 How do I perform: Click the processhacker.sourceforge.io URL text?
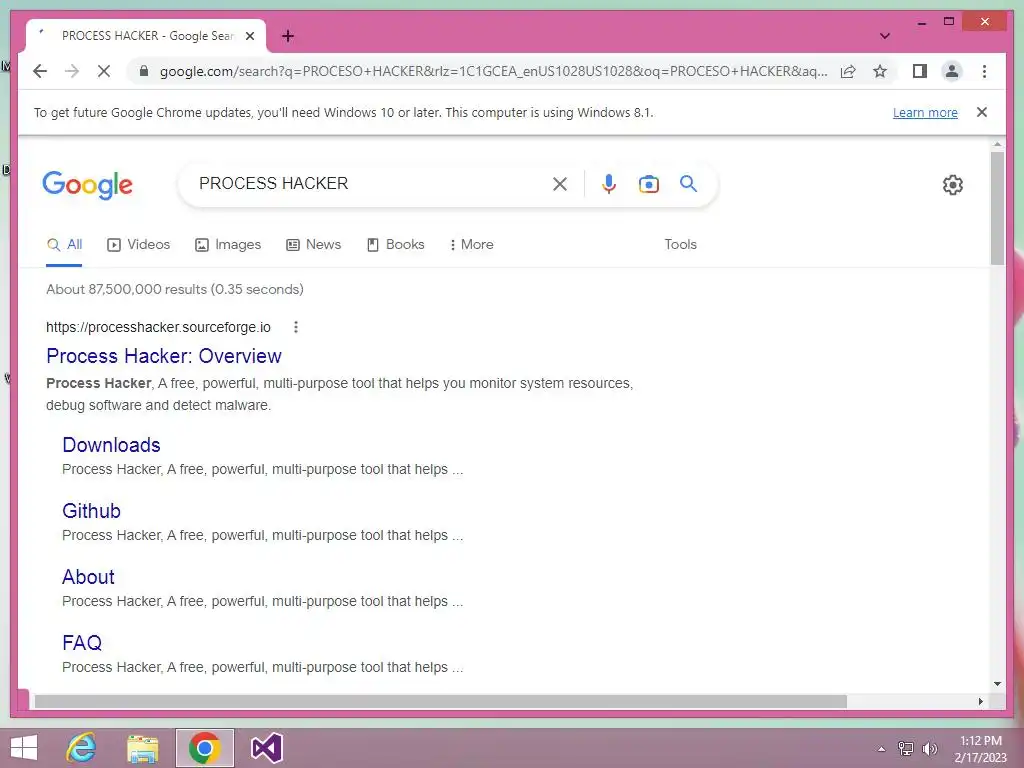click(x=158, y=327)
